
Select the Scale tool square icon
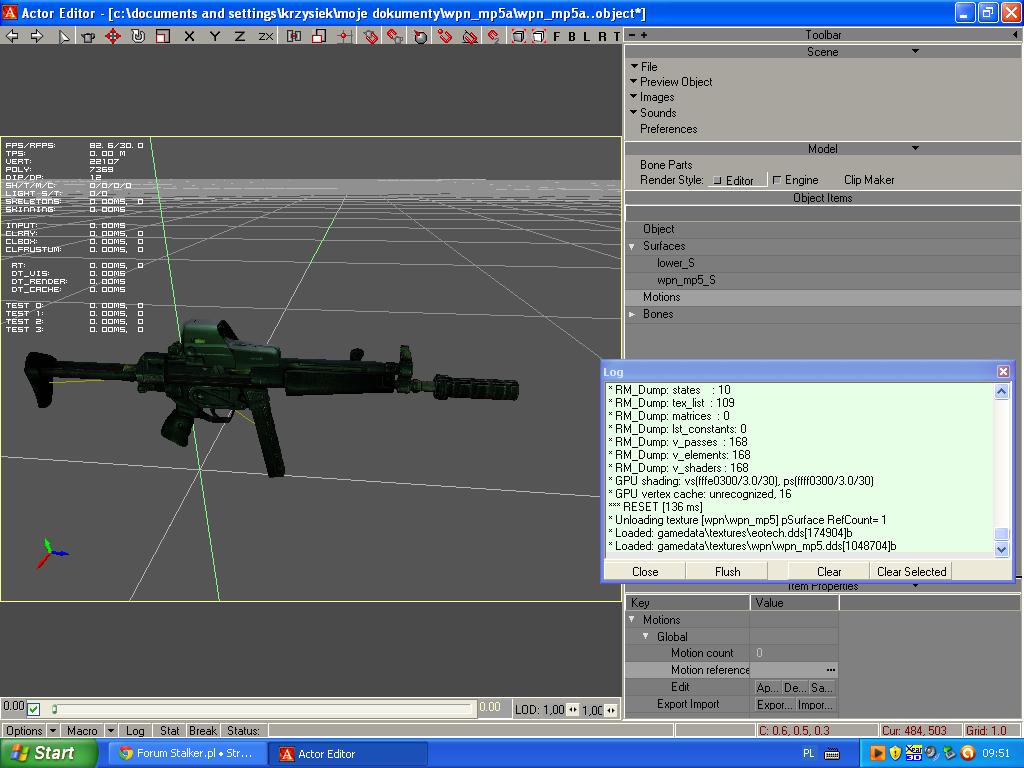[162, 36]
